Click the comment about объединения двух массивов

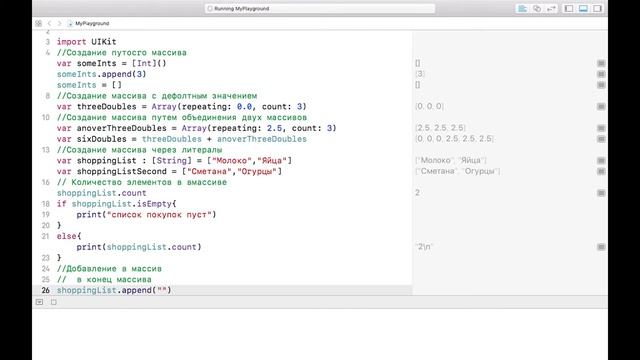point(182,118)
